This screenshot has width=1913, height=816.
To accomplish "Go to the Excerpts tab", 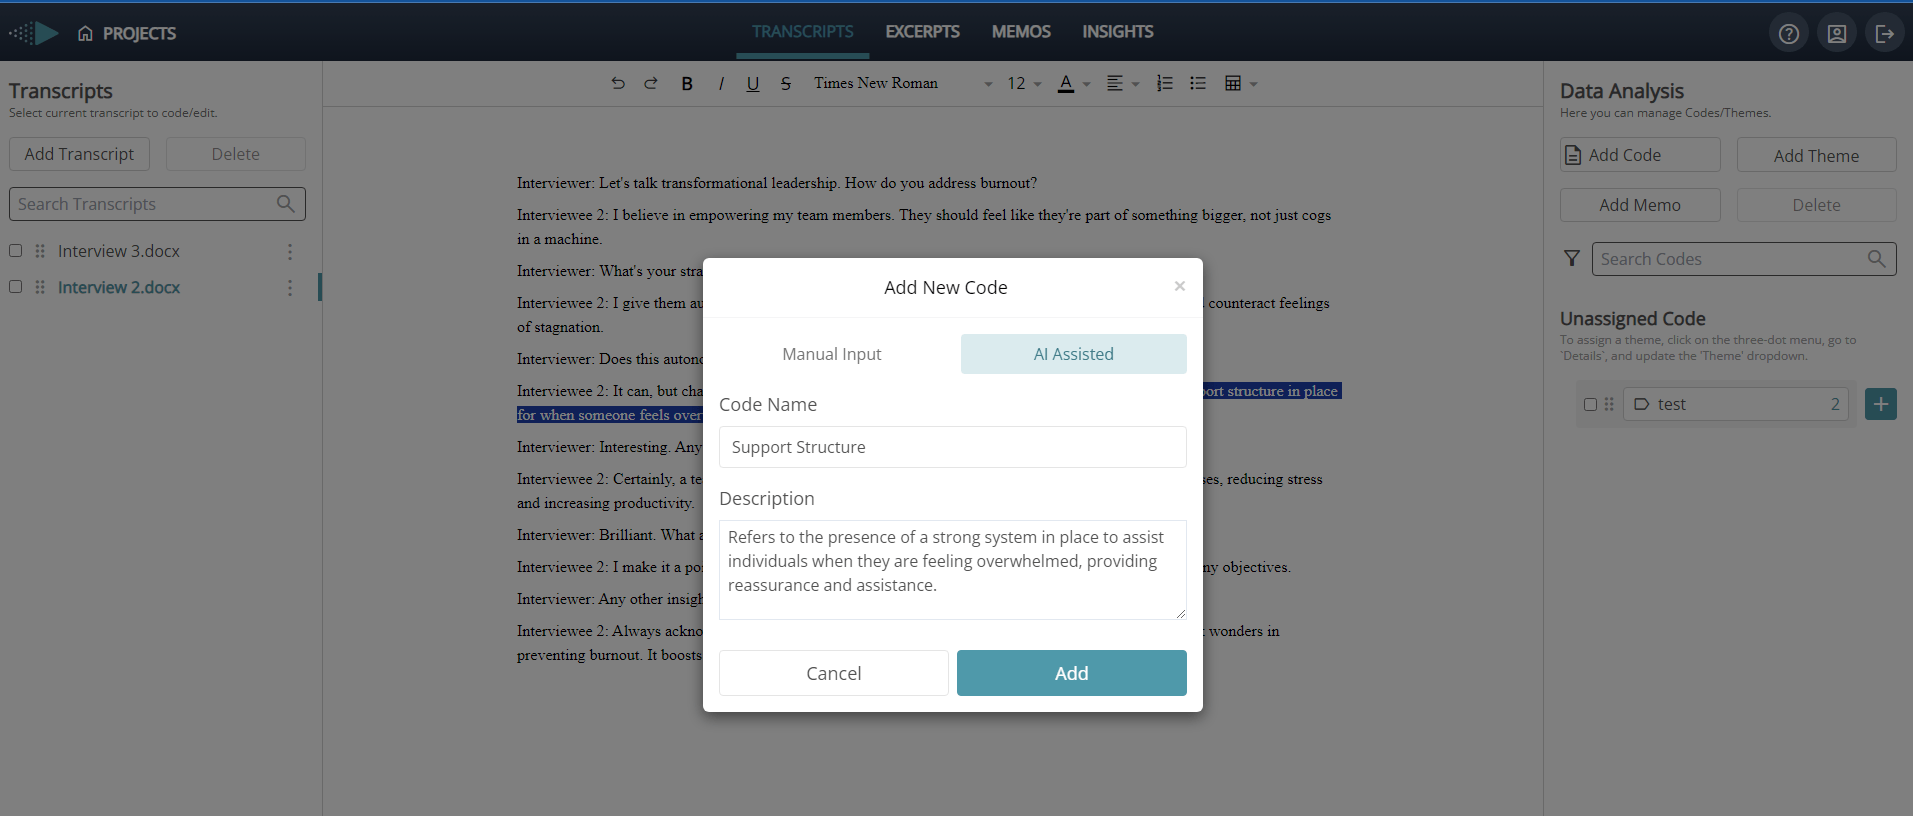I will click(922, 32).
